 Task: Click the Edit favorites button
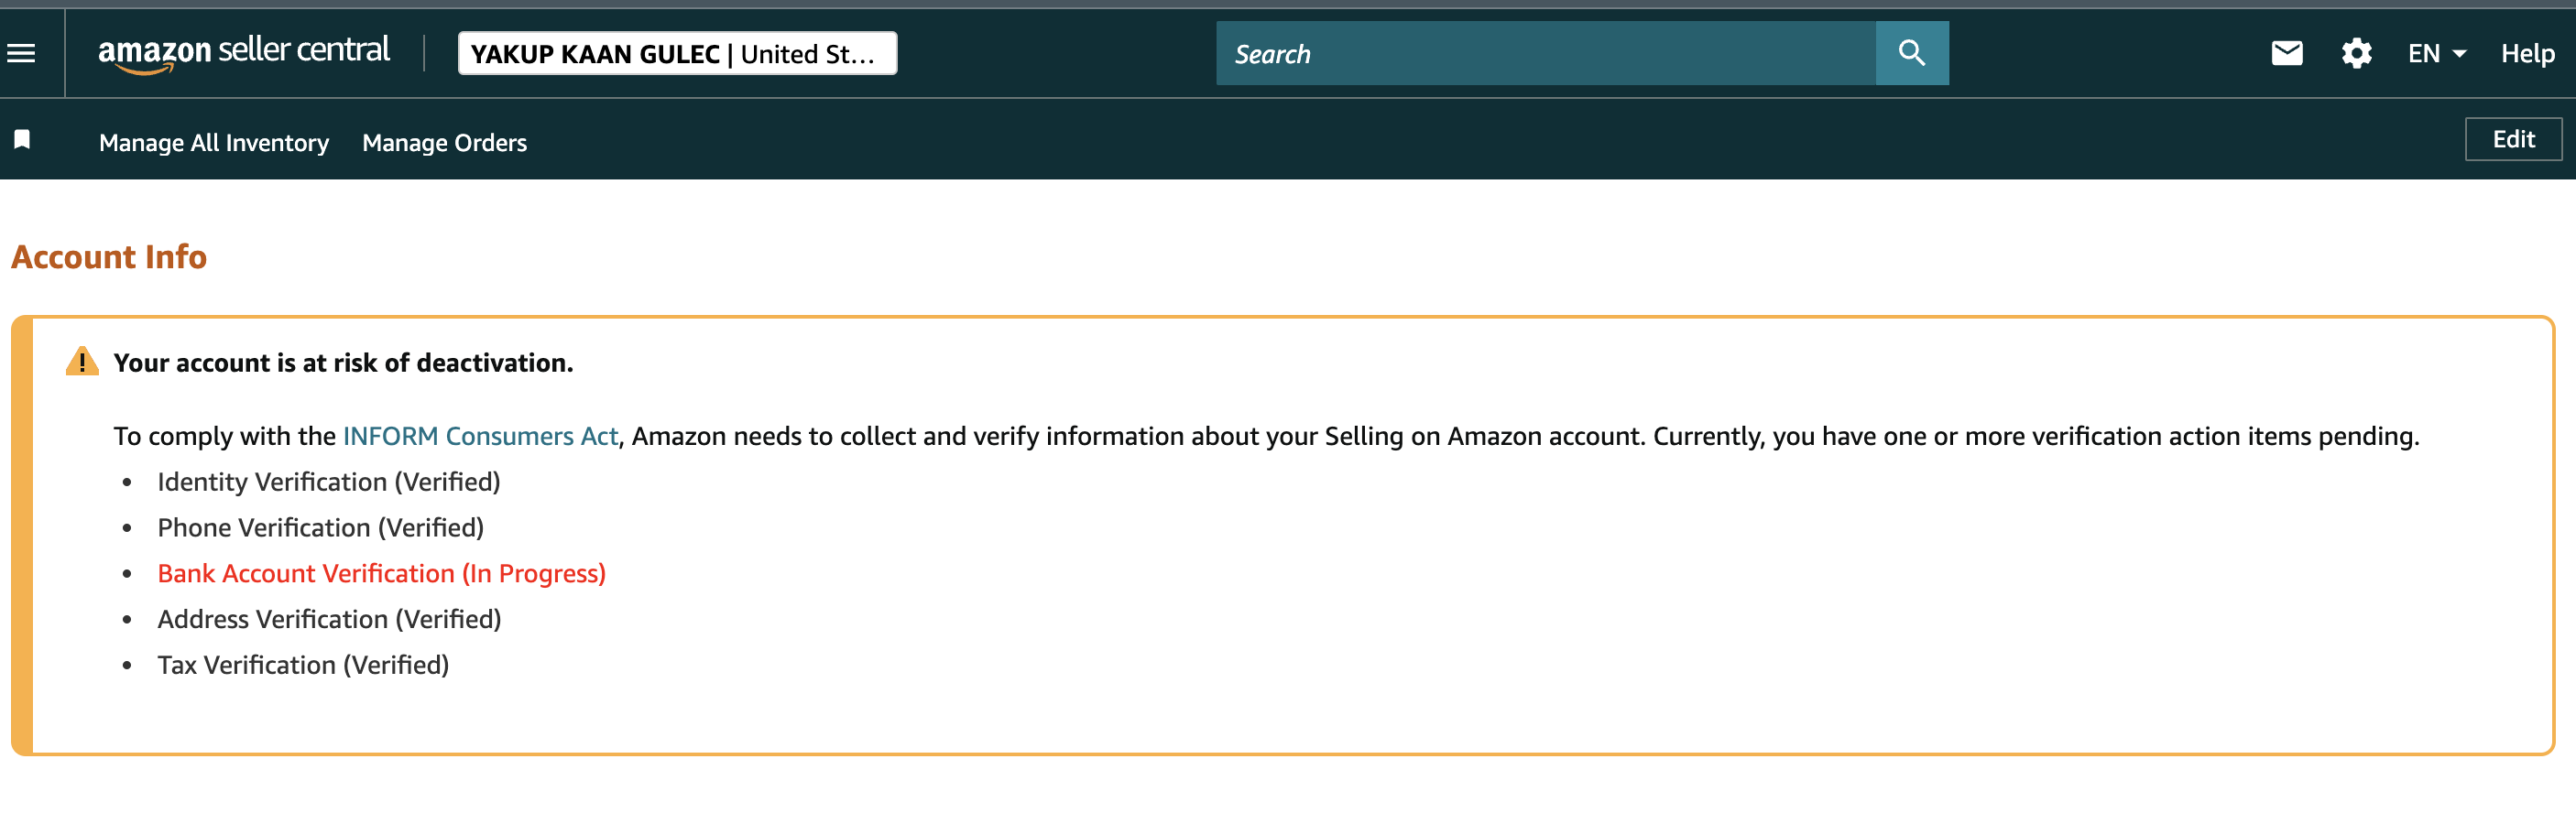point(2512,139)
